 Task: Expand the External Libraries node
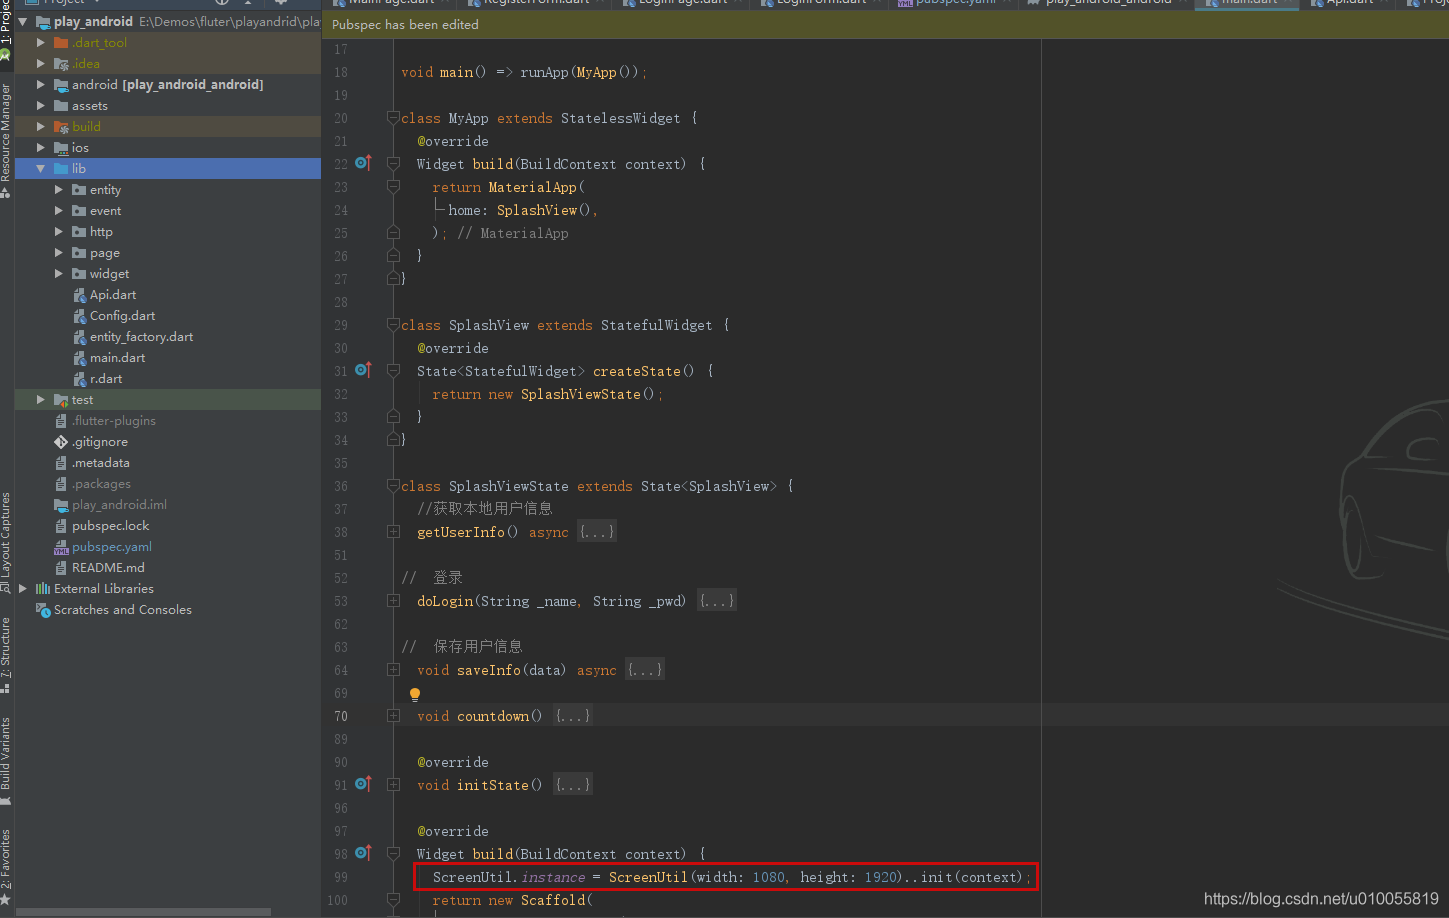(x=23, y=589)
